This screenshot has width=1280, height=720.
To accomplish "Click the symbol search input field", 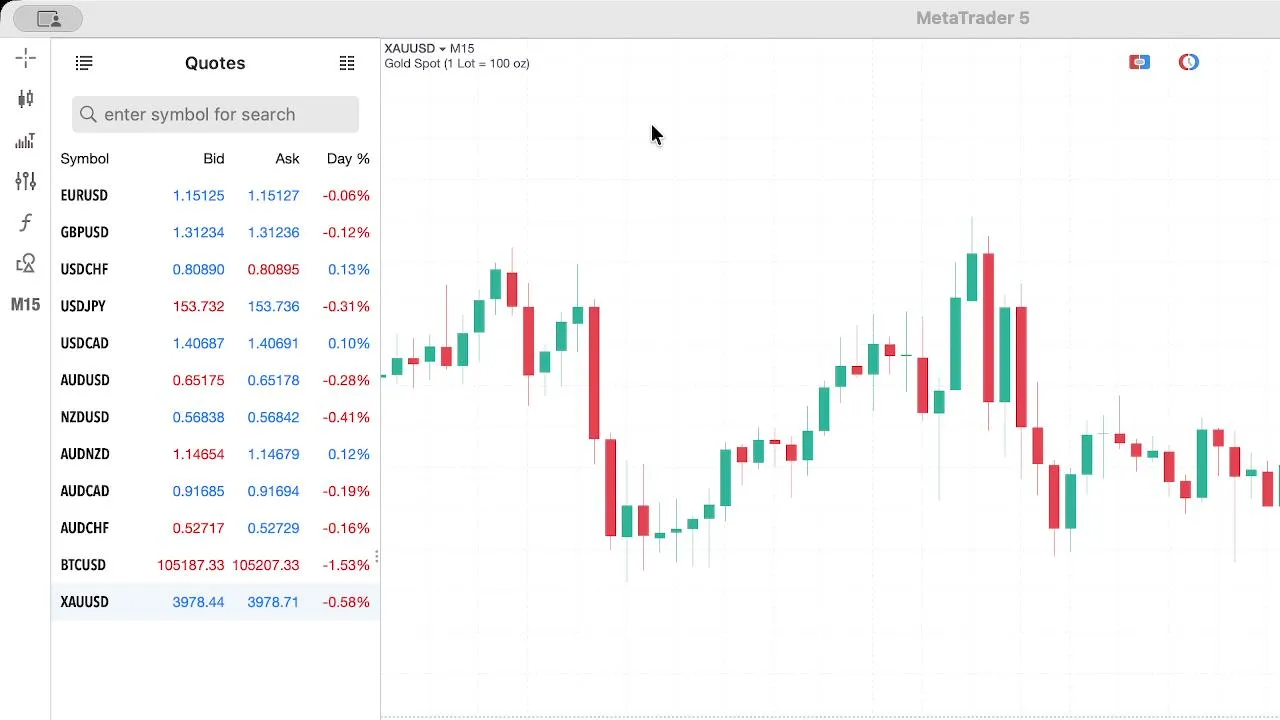I will click(x=215, y=114).
